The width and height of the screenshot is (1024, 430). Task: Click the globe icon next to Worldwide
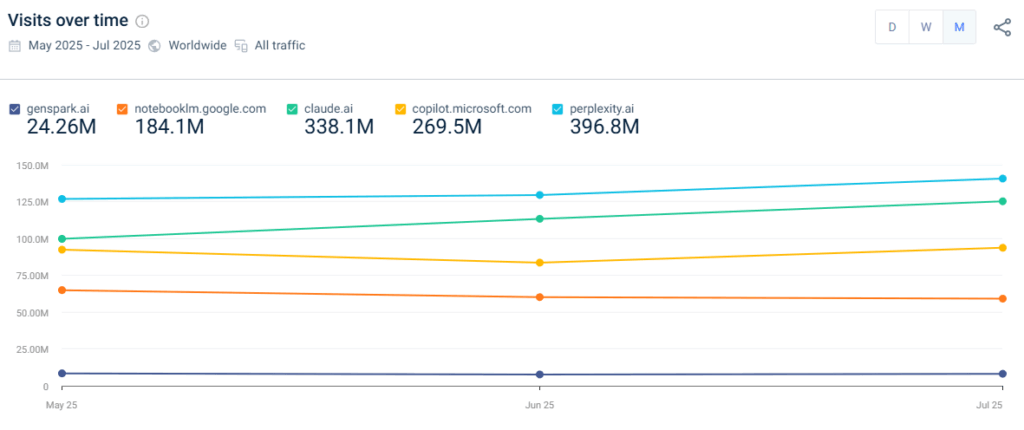(155, 46)
